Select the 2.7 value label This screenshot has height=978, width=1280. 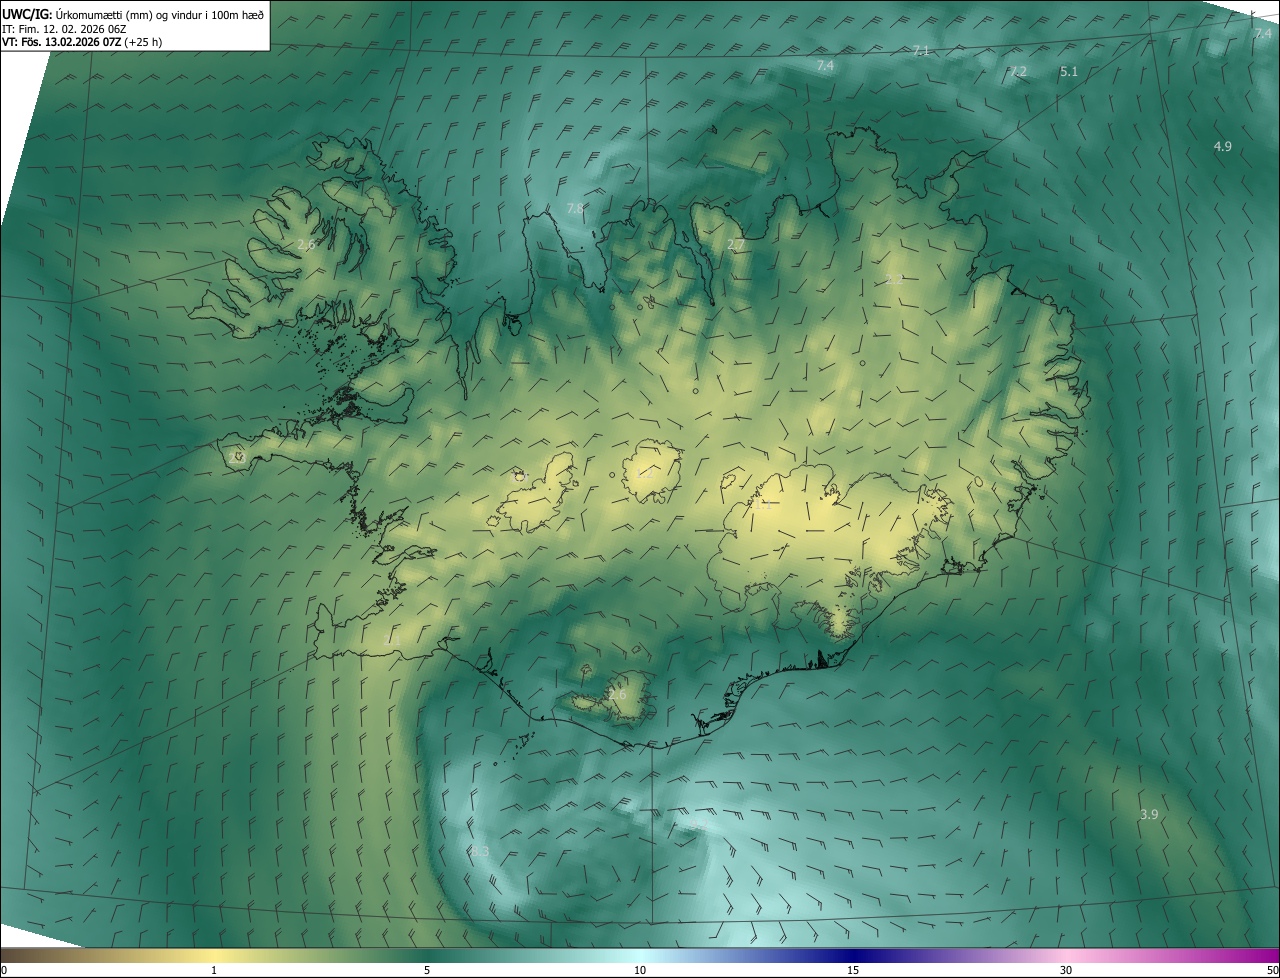[x=736, y=245]
